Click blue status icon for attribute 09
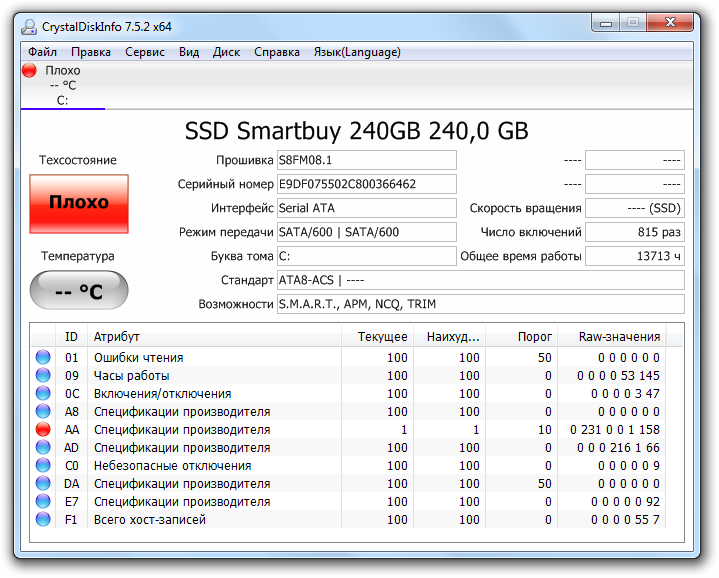The height and width of the screenshot is (578, 719). (x=43, y=375)
